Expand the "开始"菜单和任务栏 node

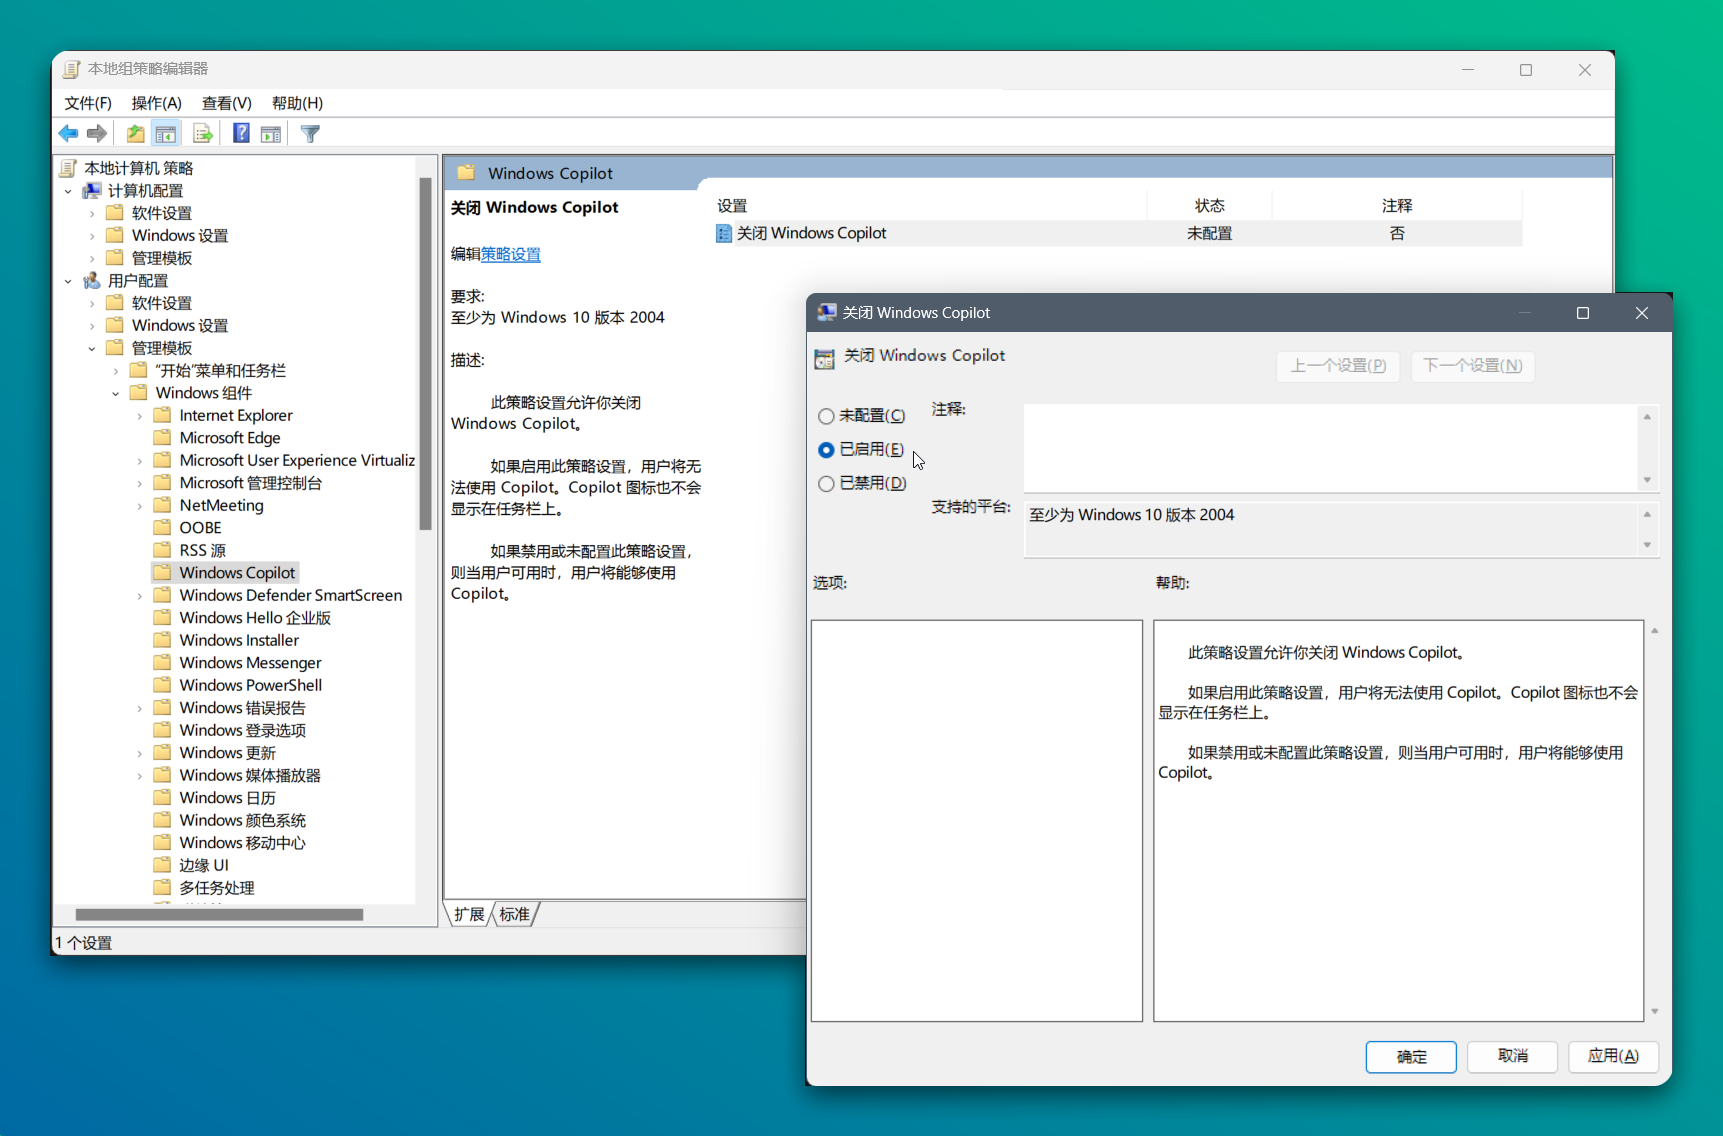point(116,371)
